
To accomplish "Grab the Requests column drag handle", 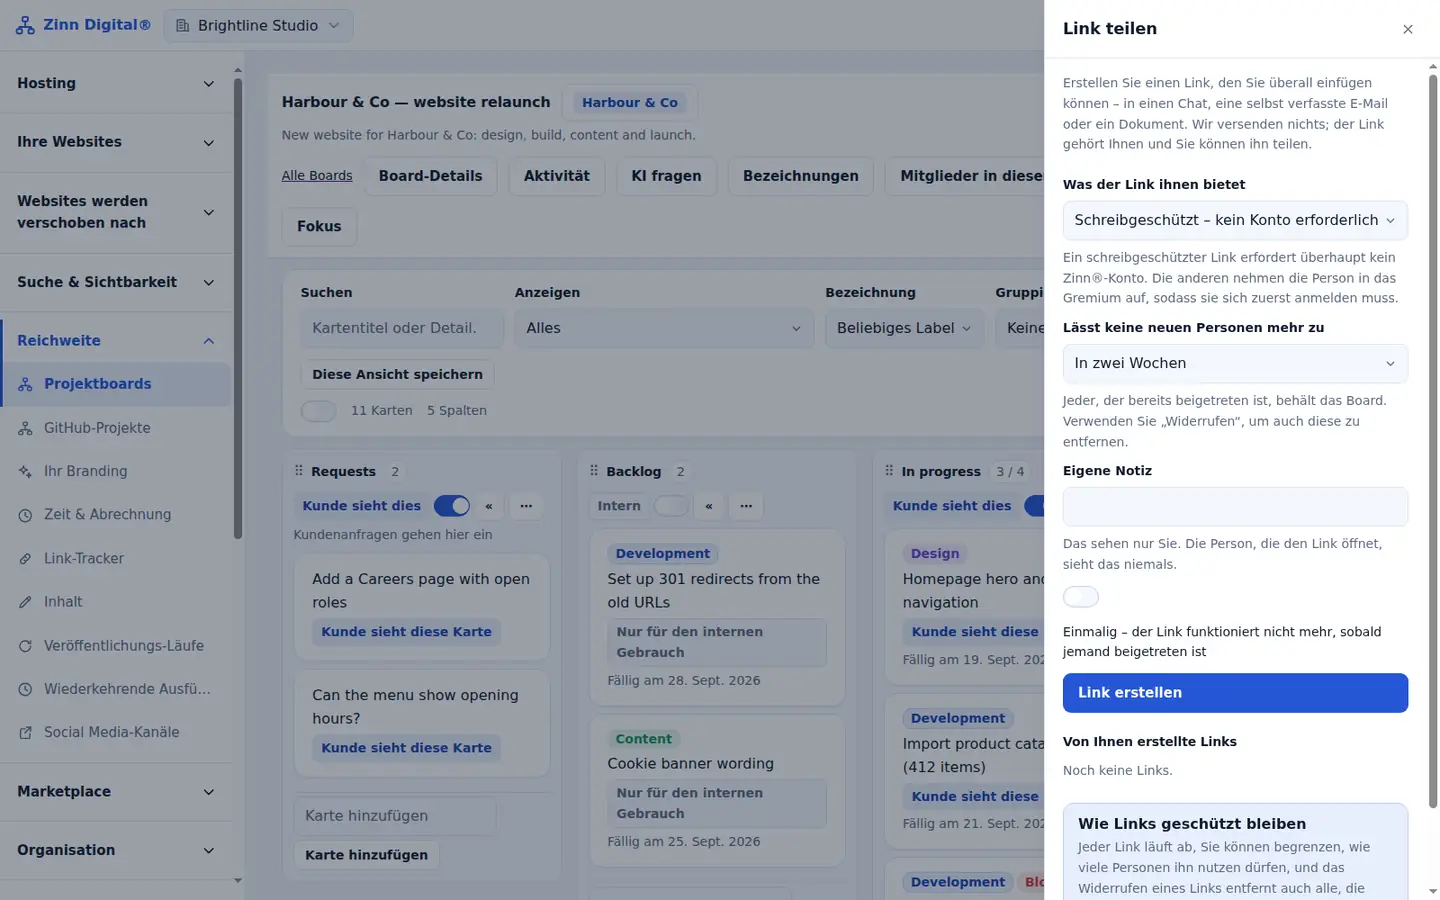I will click(x=299, y=471).
